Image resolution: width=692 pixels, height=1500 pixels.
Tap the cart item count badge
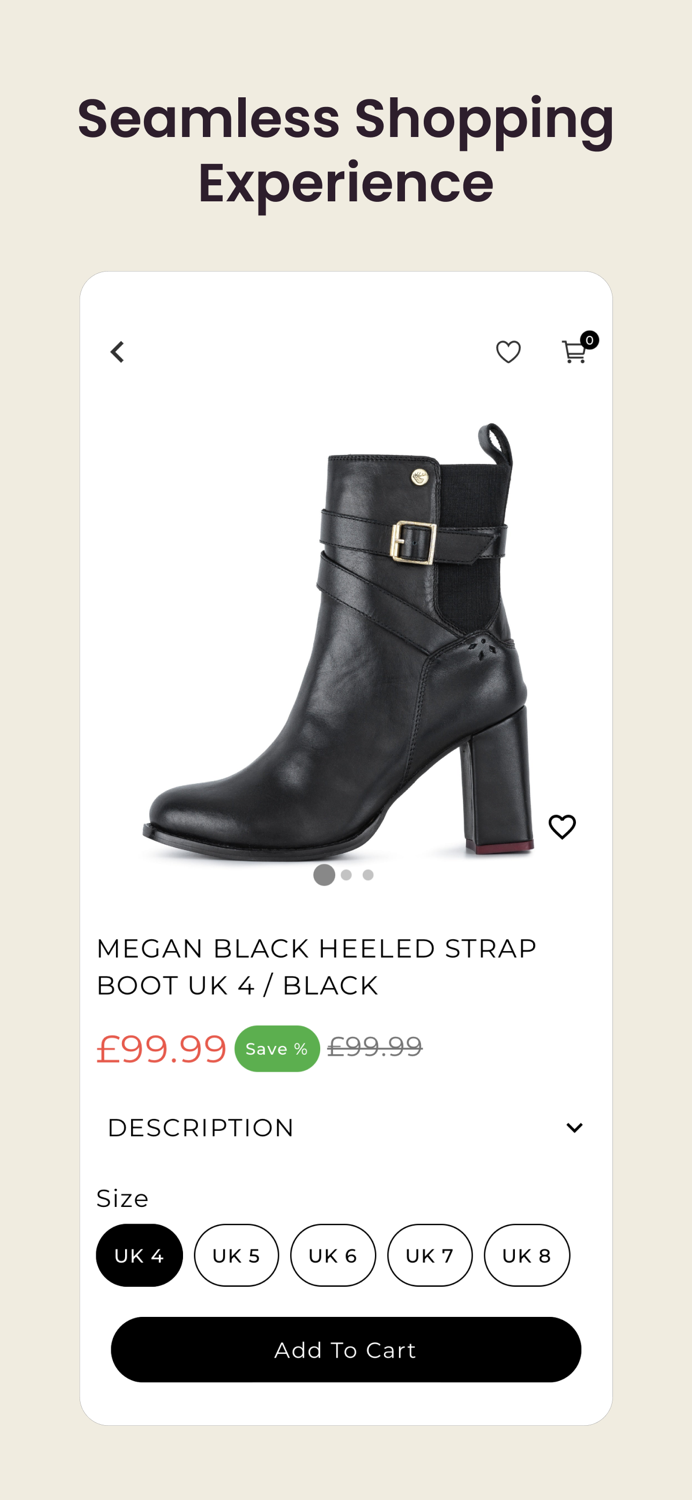[x=590, y=340]
